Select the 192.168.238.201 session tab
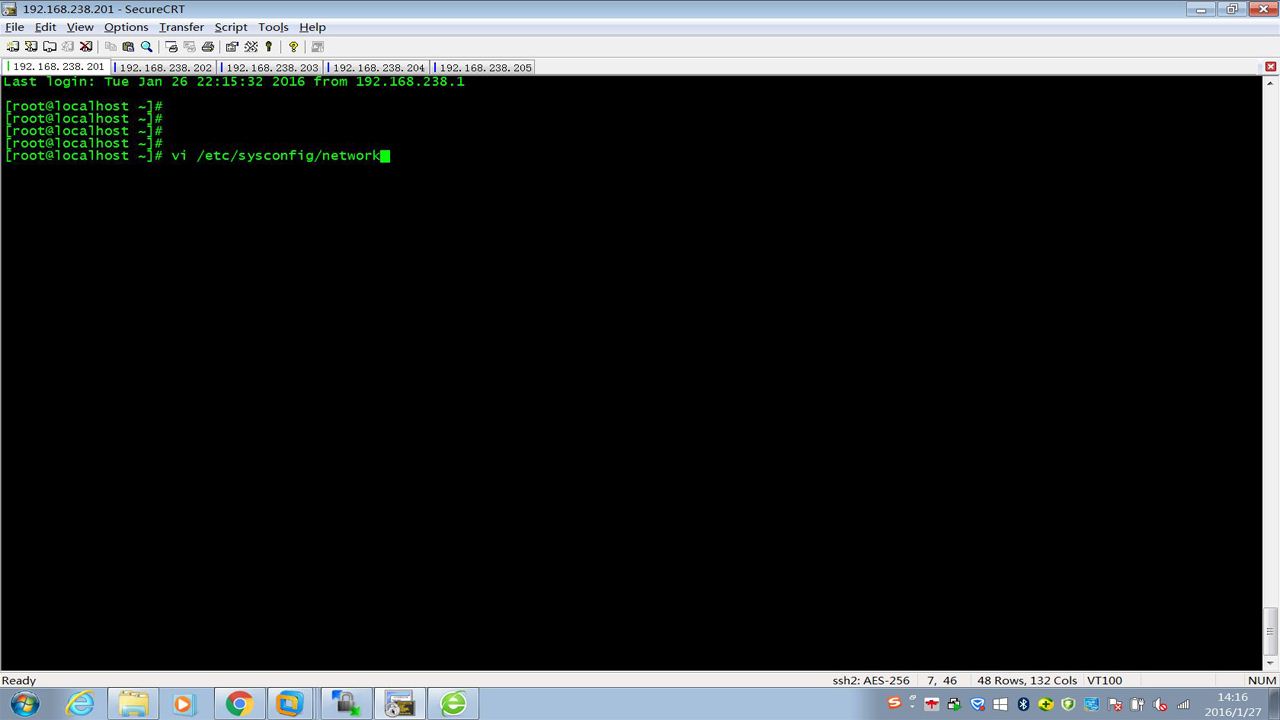 point(57,67)
